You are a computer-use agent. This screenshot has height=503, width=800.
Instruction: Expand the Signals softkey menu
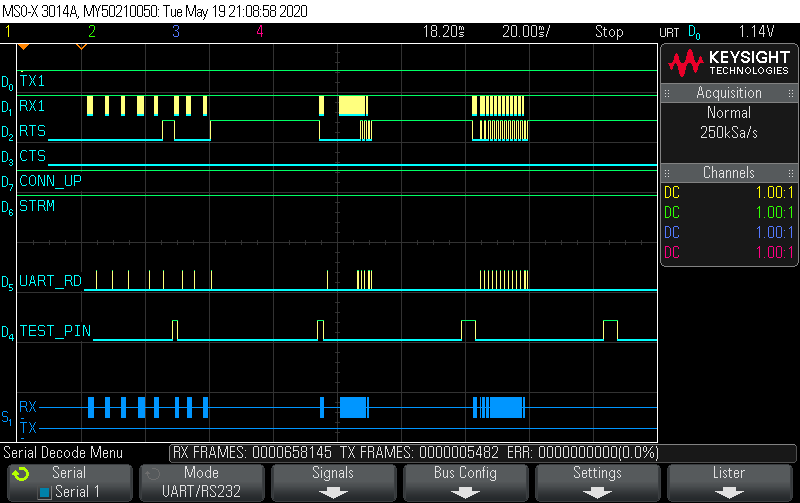tap(333, 483)
